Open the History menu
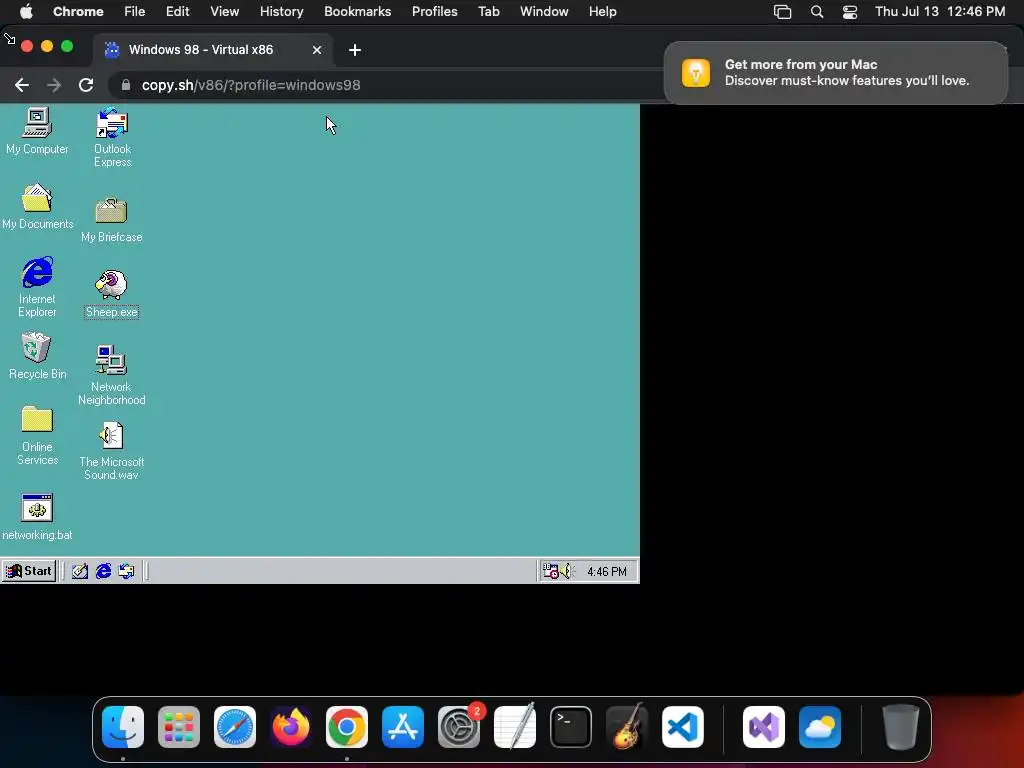This screenshot has height=768, width=1024. (281, 11)
